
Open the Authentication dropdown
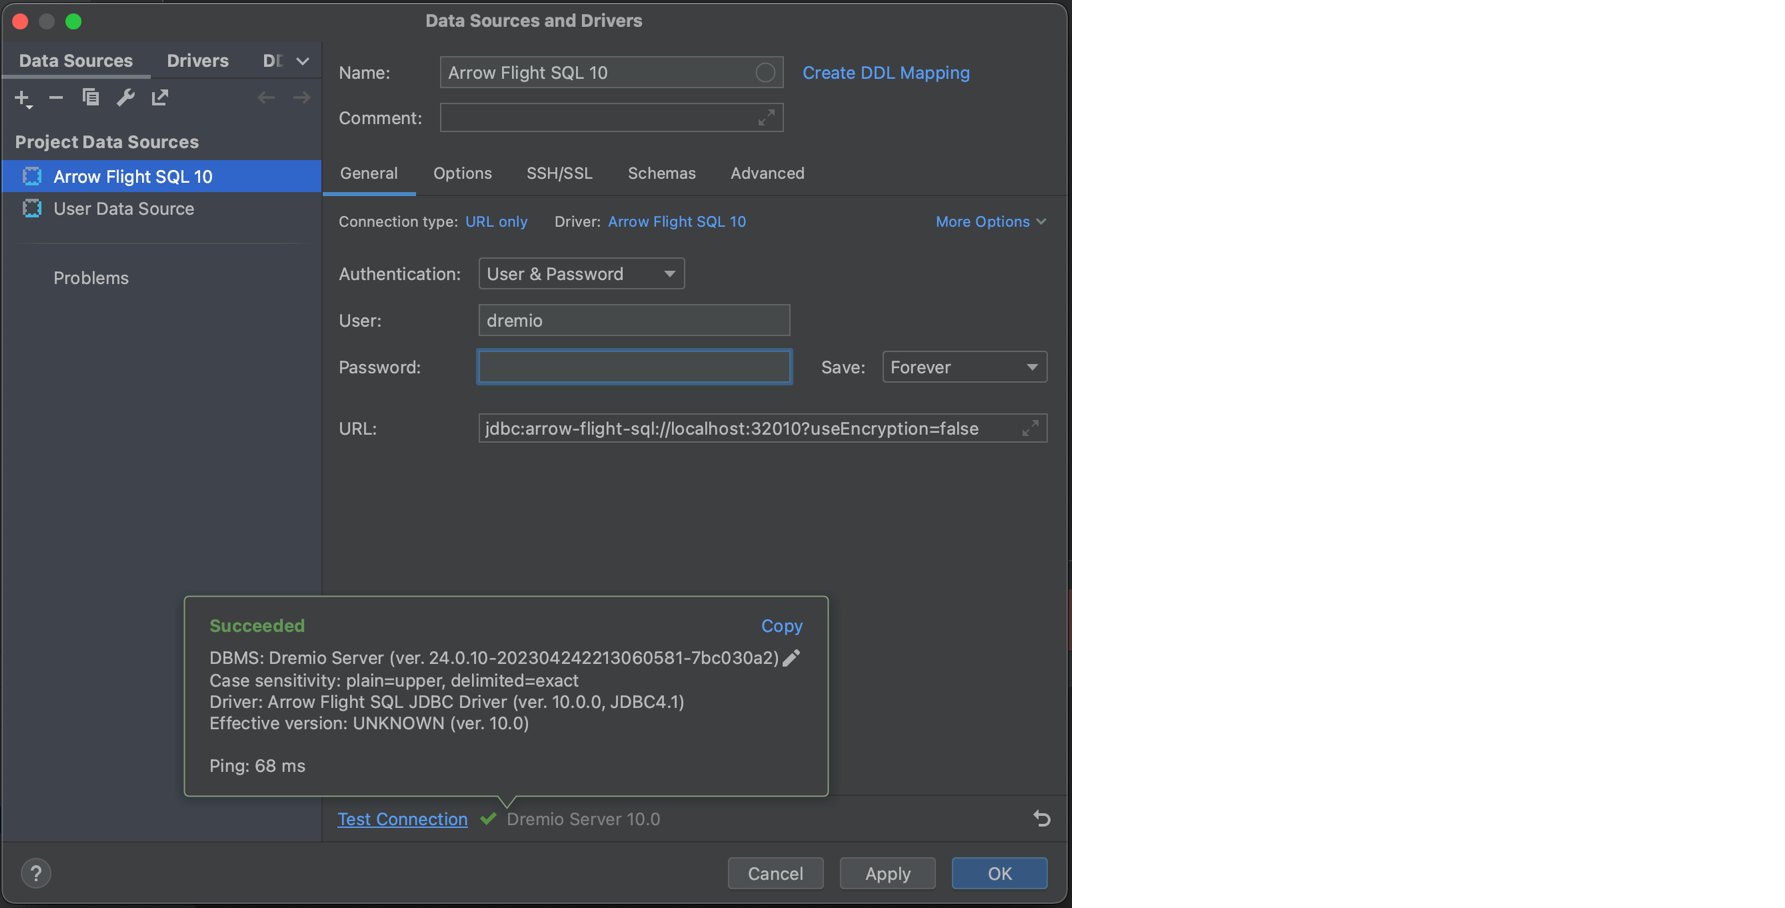(580, 273)
